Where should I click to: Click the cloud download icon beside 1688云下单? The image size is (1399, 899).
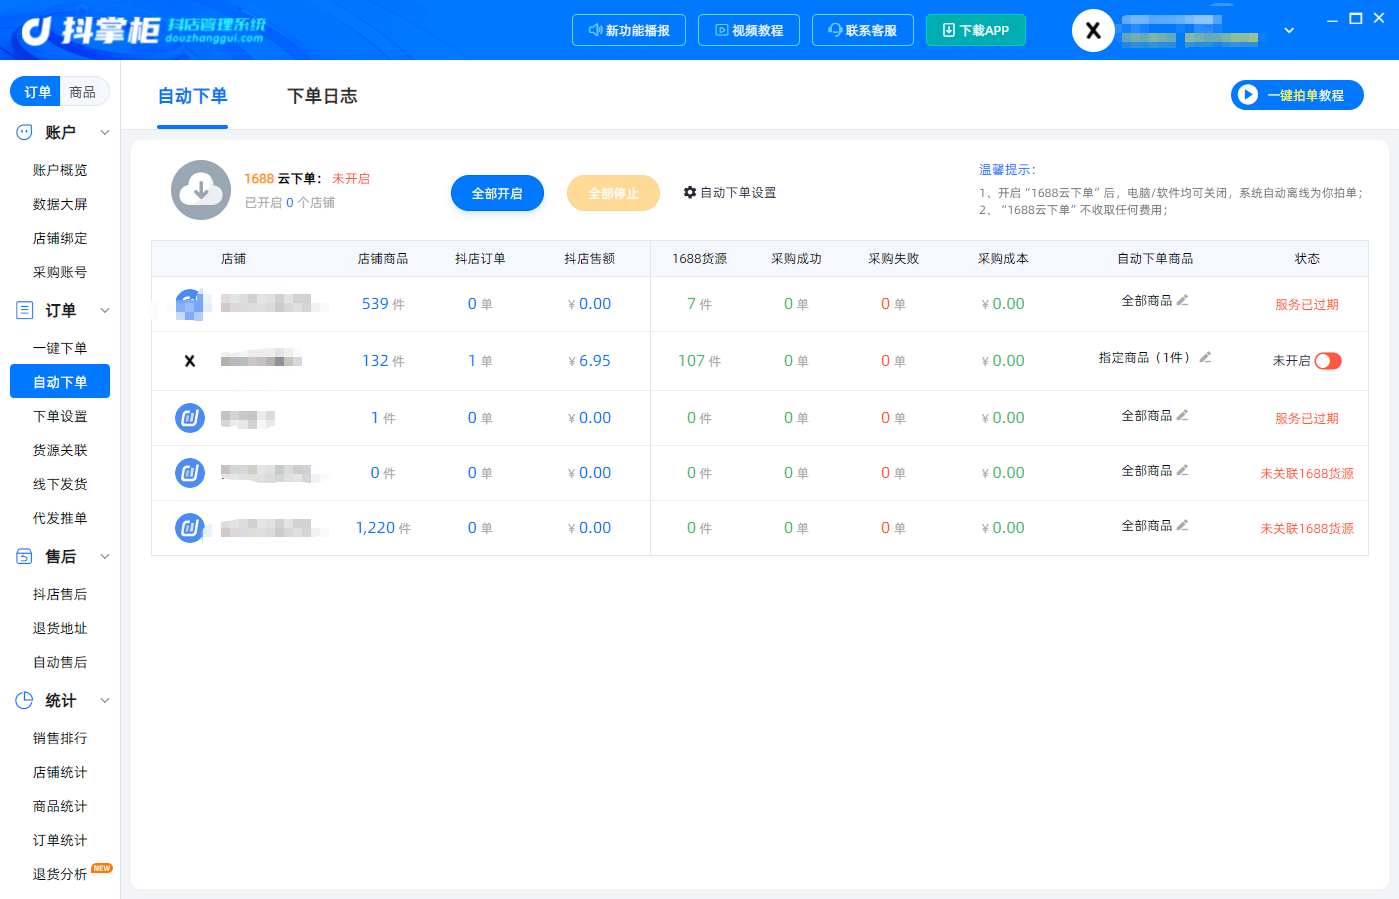pyautogui.click(x=201, y=190)
